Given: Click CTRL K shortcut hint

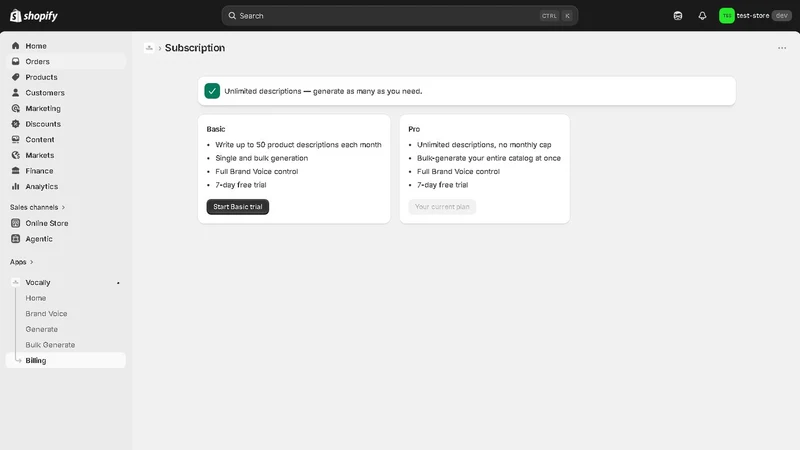Looking at the screenshot, I should 556,16.
